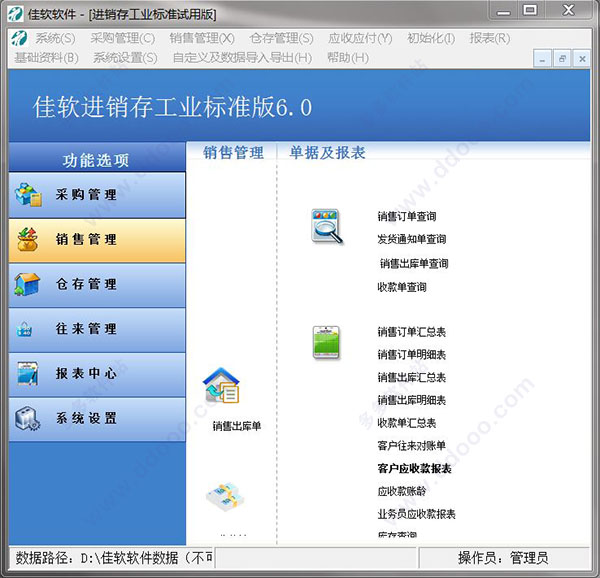Open the 销售出库单 house icon
Screen dimensions: 600x578
coord(221,386)
